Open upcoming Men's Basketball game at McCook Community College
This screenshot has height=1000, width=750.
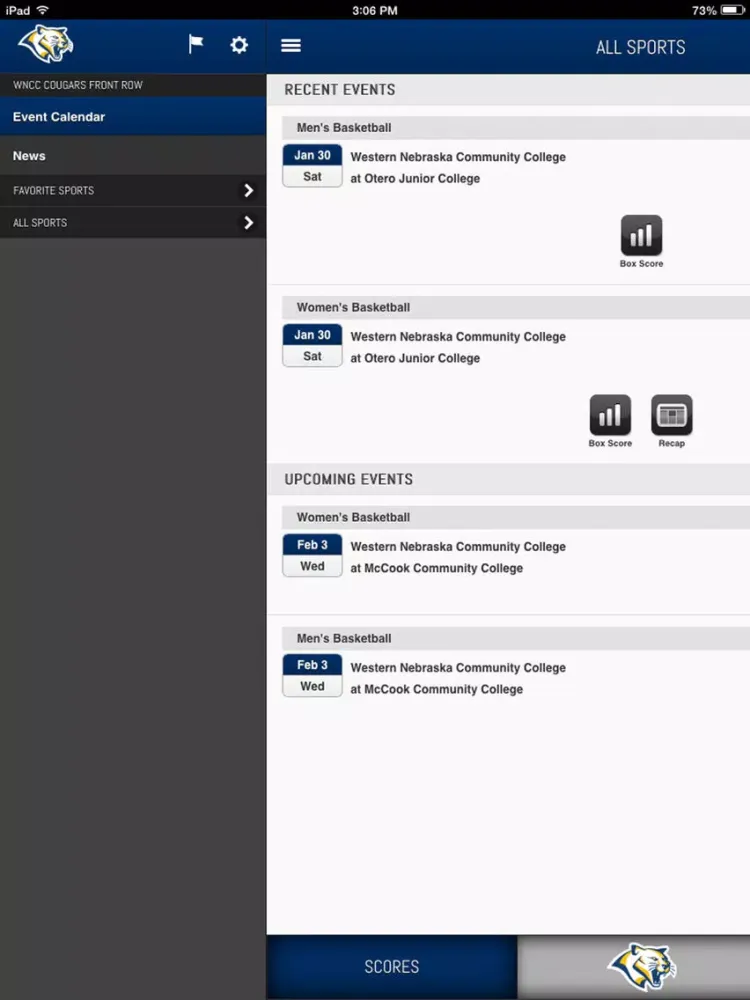(x=458, y=679)
